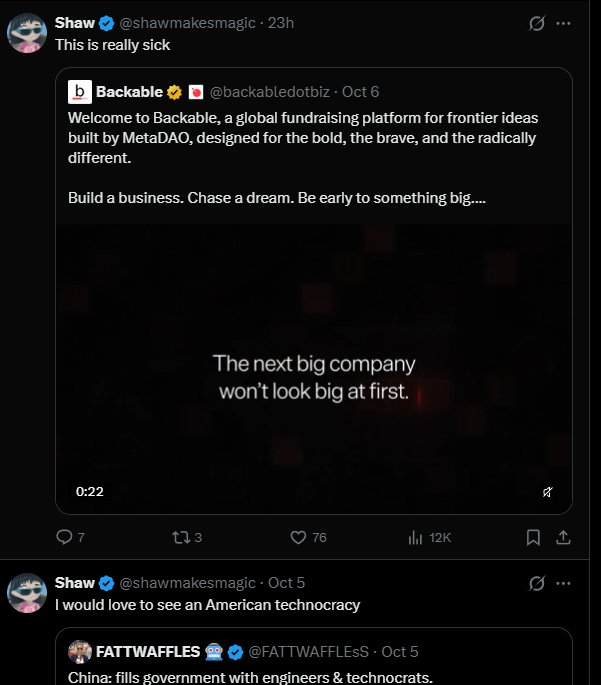
Task: Open the Backable account name
Action: (129, 92)
